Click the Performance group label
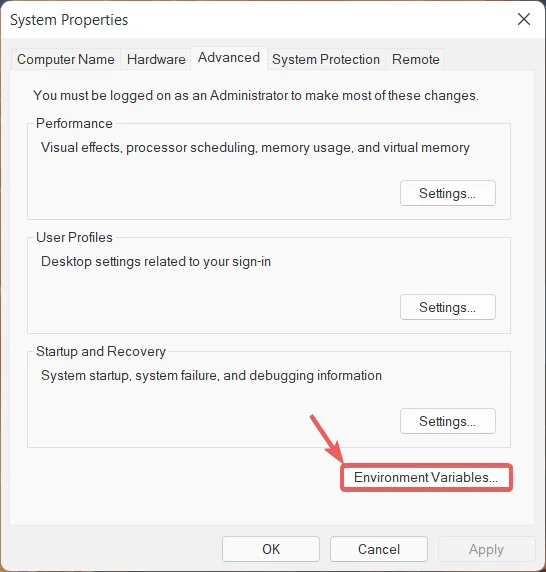 click(74, 123)
